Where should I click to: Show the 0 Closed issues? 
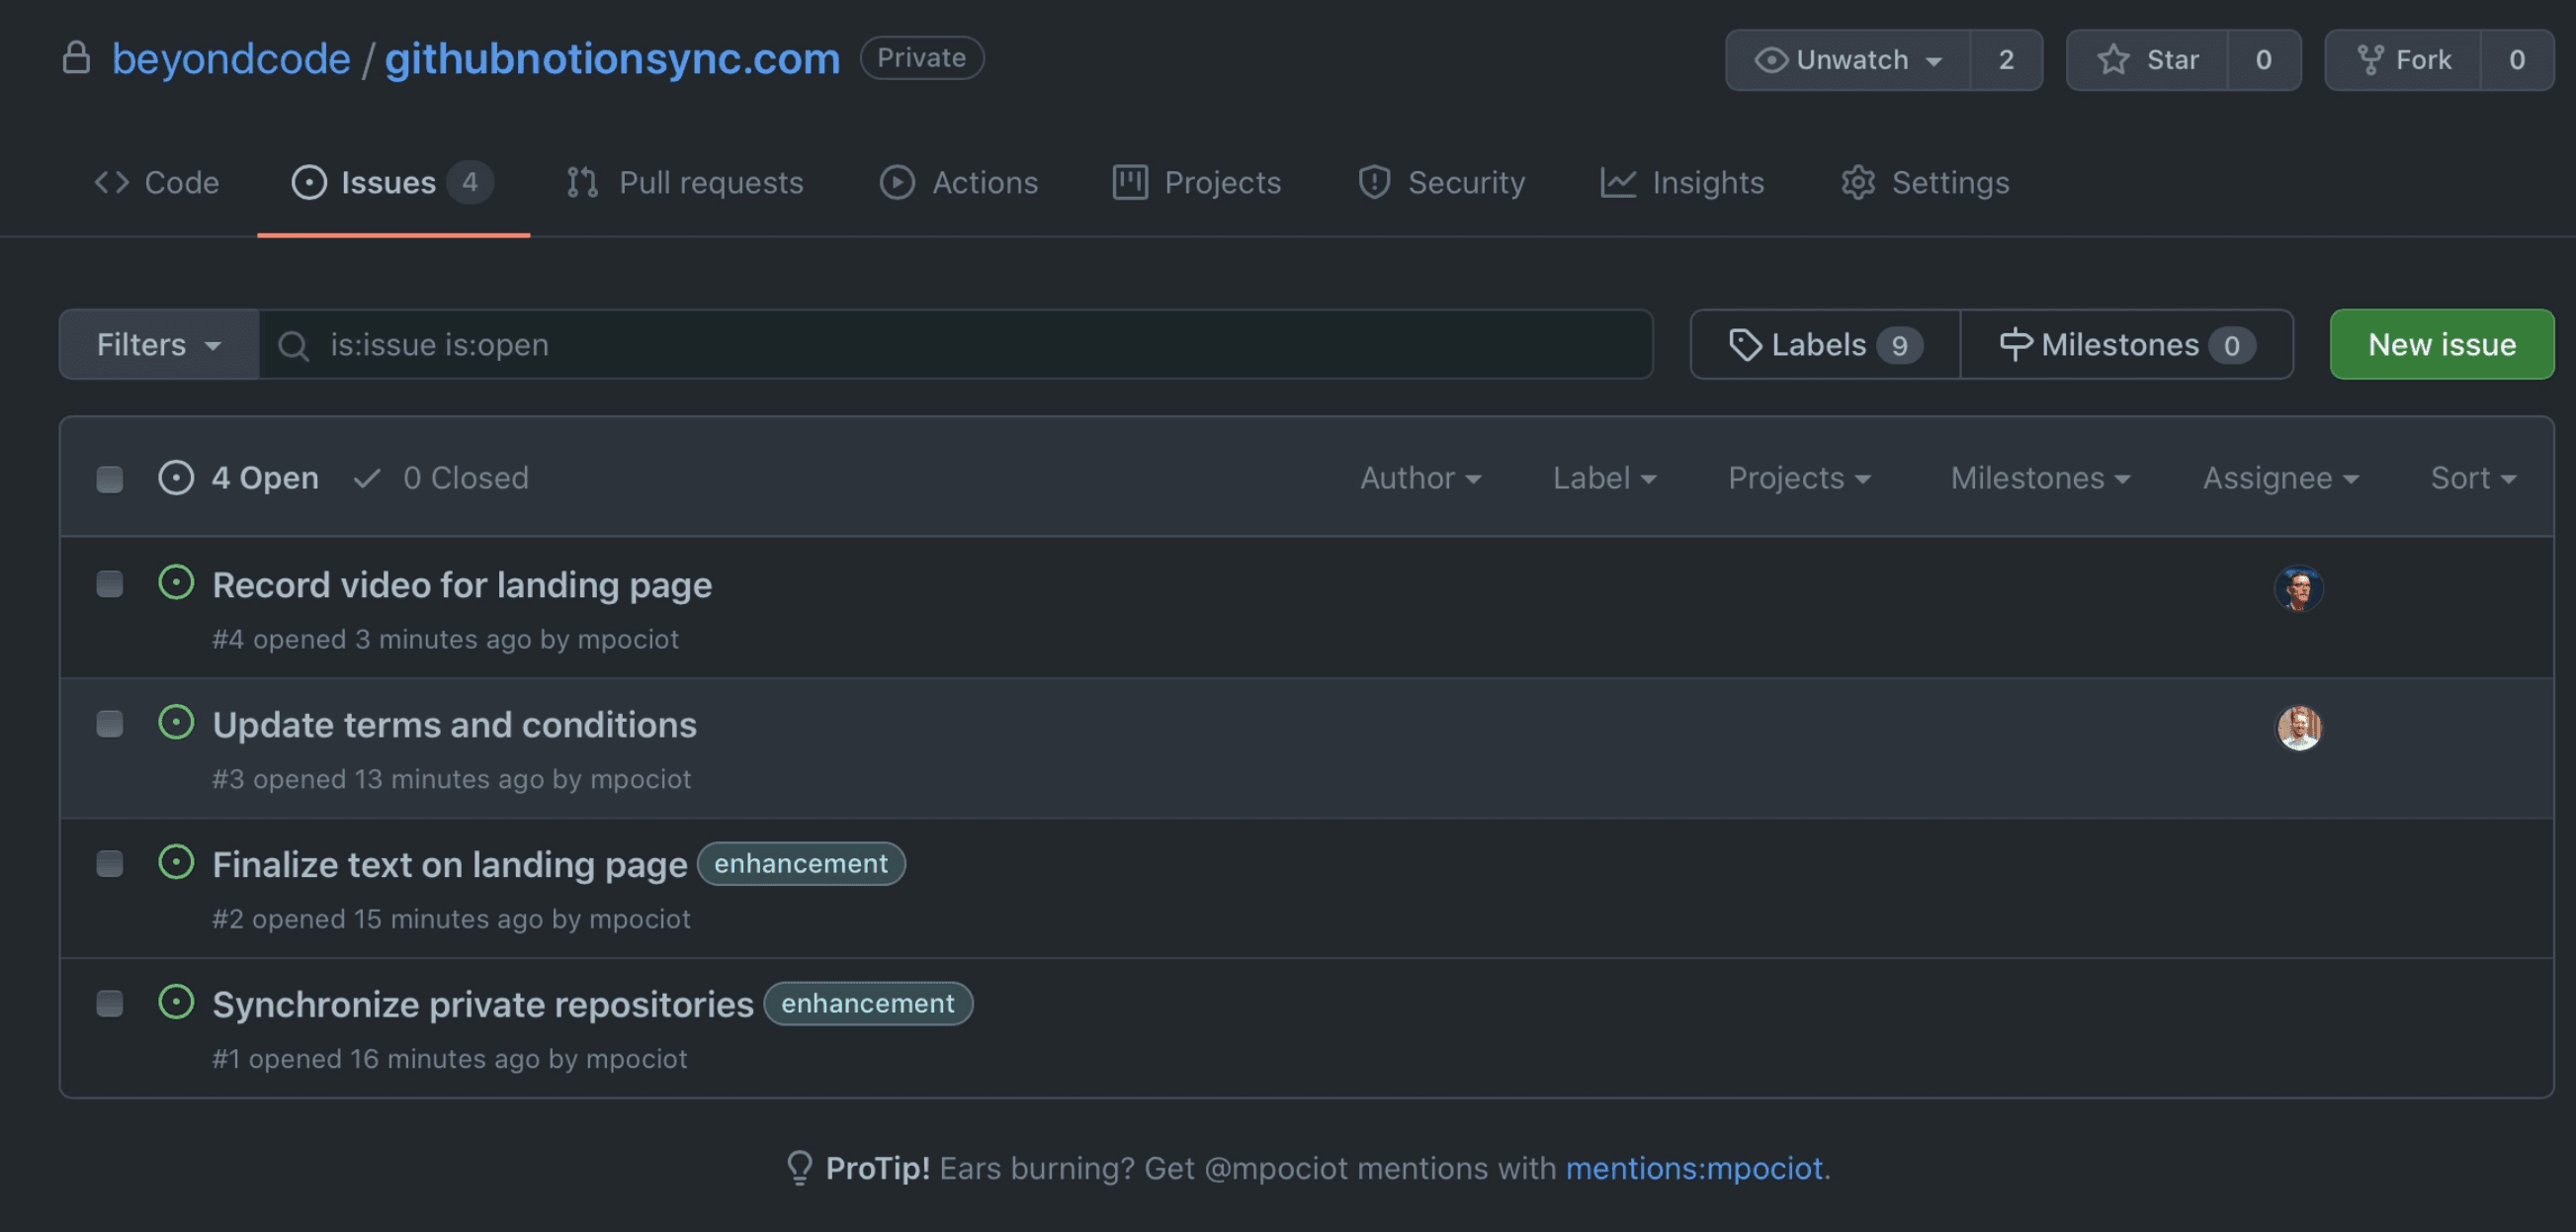click(x=441, y=478)
